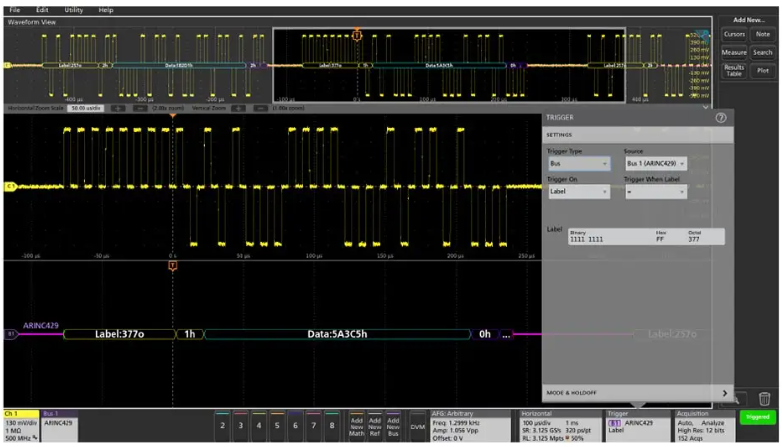Toggle the DVM button
This screenshot has height=447, width=782.
point(417,426)
